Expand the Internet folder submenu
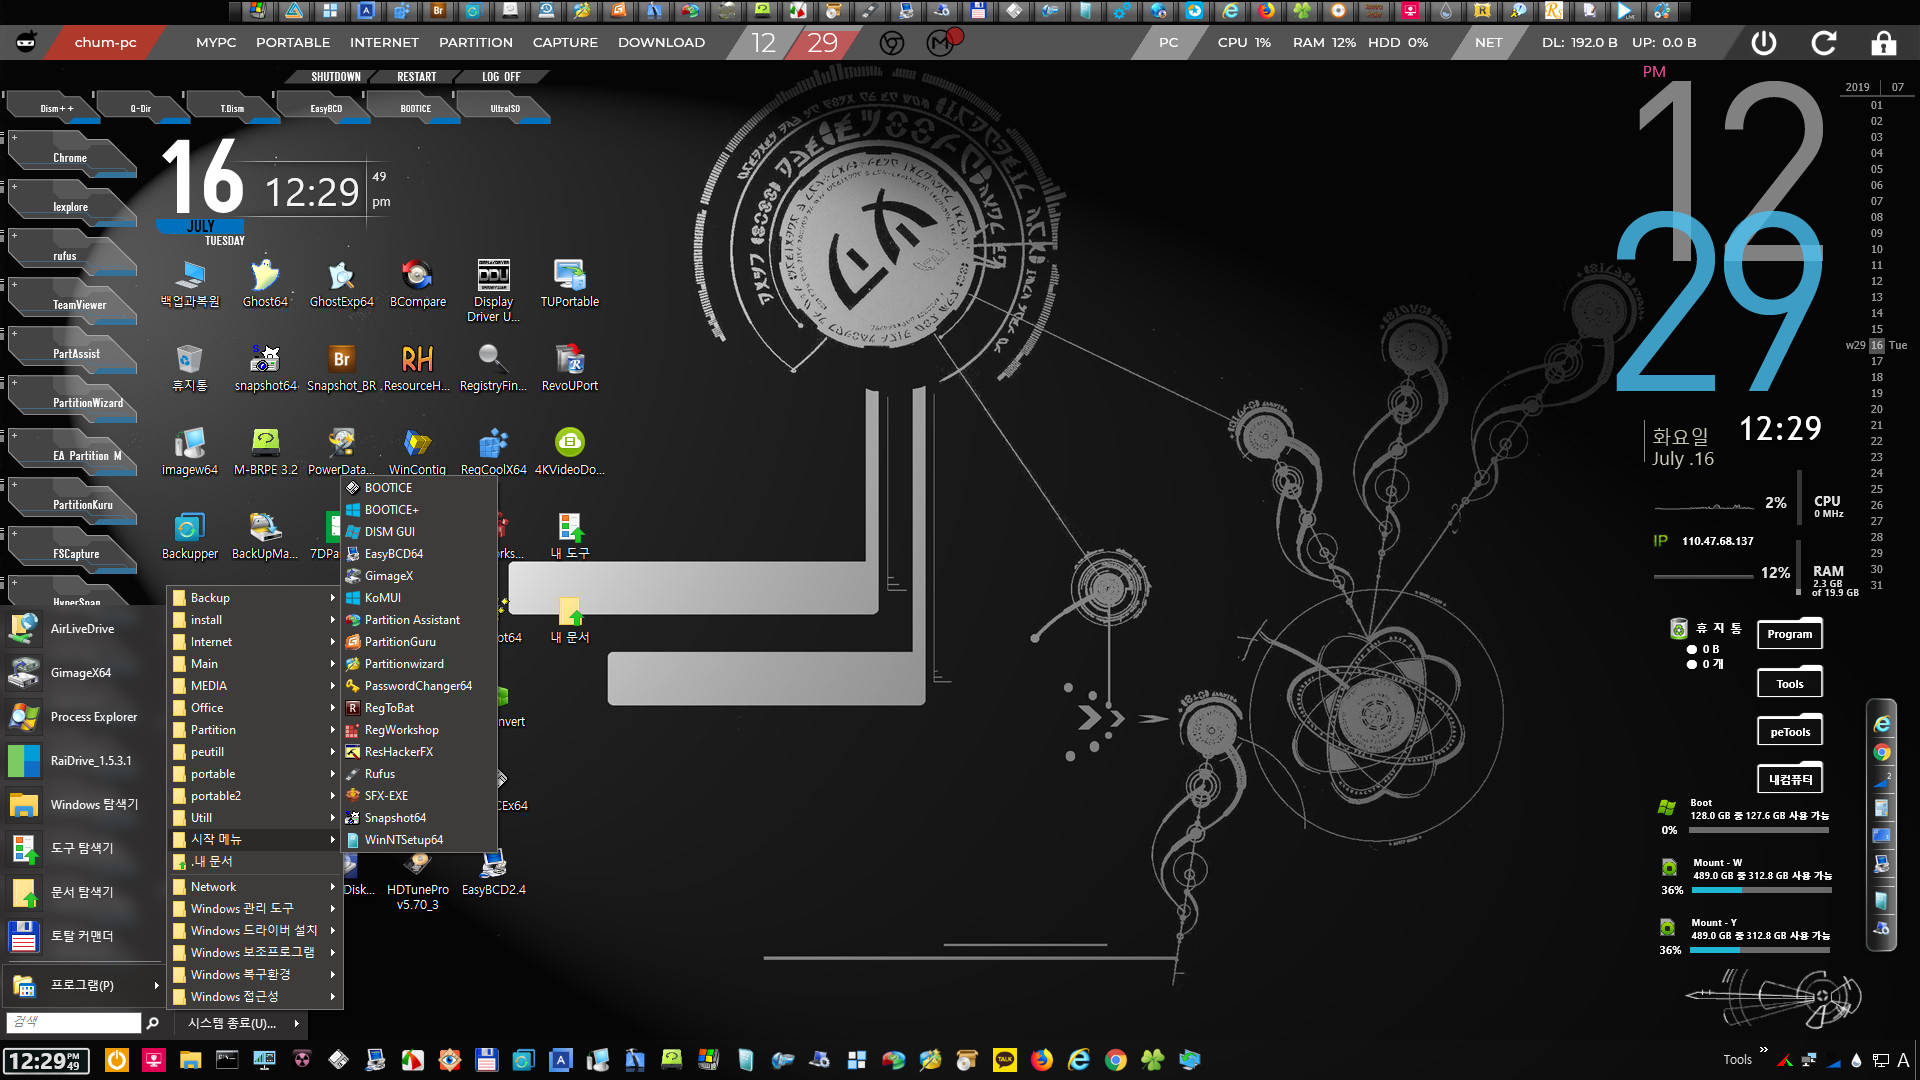 [254, 642]
